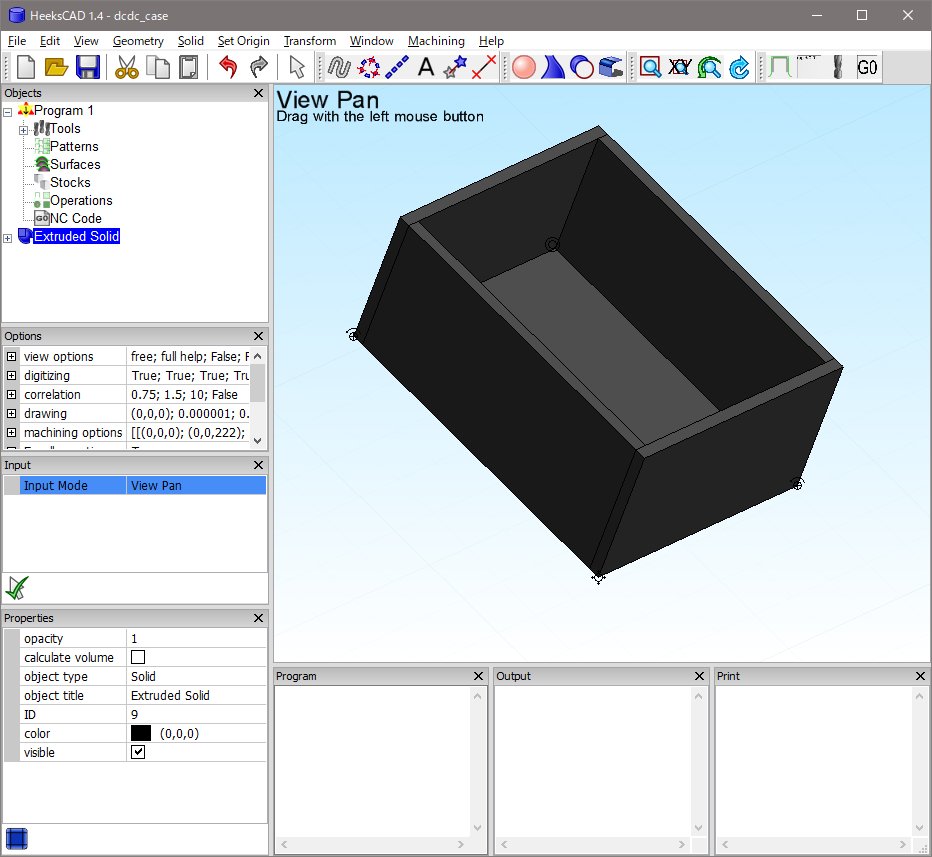The height and width of the screenshot is (857, 932).
Task: Expand the machining options row
Action: click(12, 433)
